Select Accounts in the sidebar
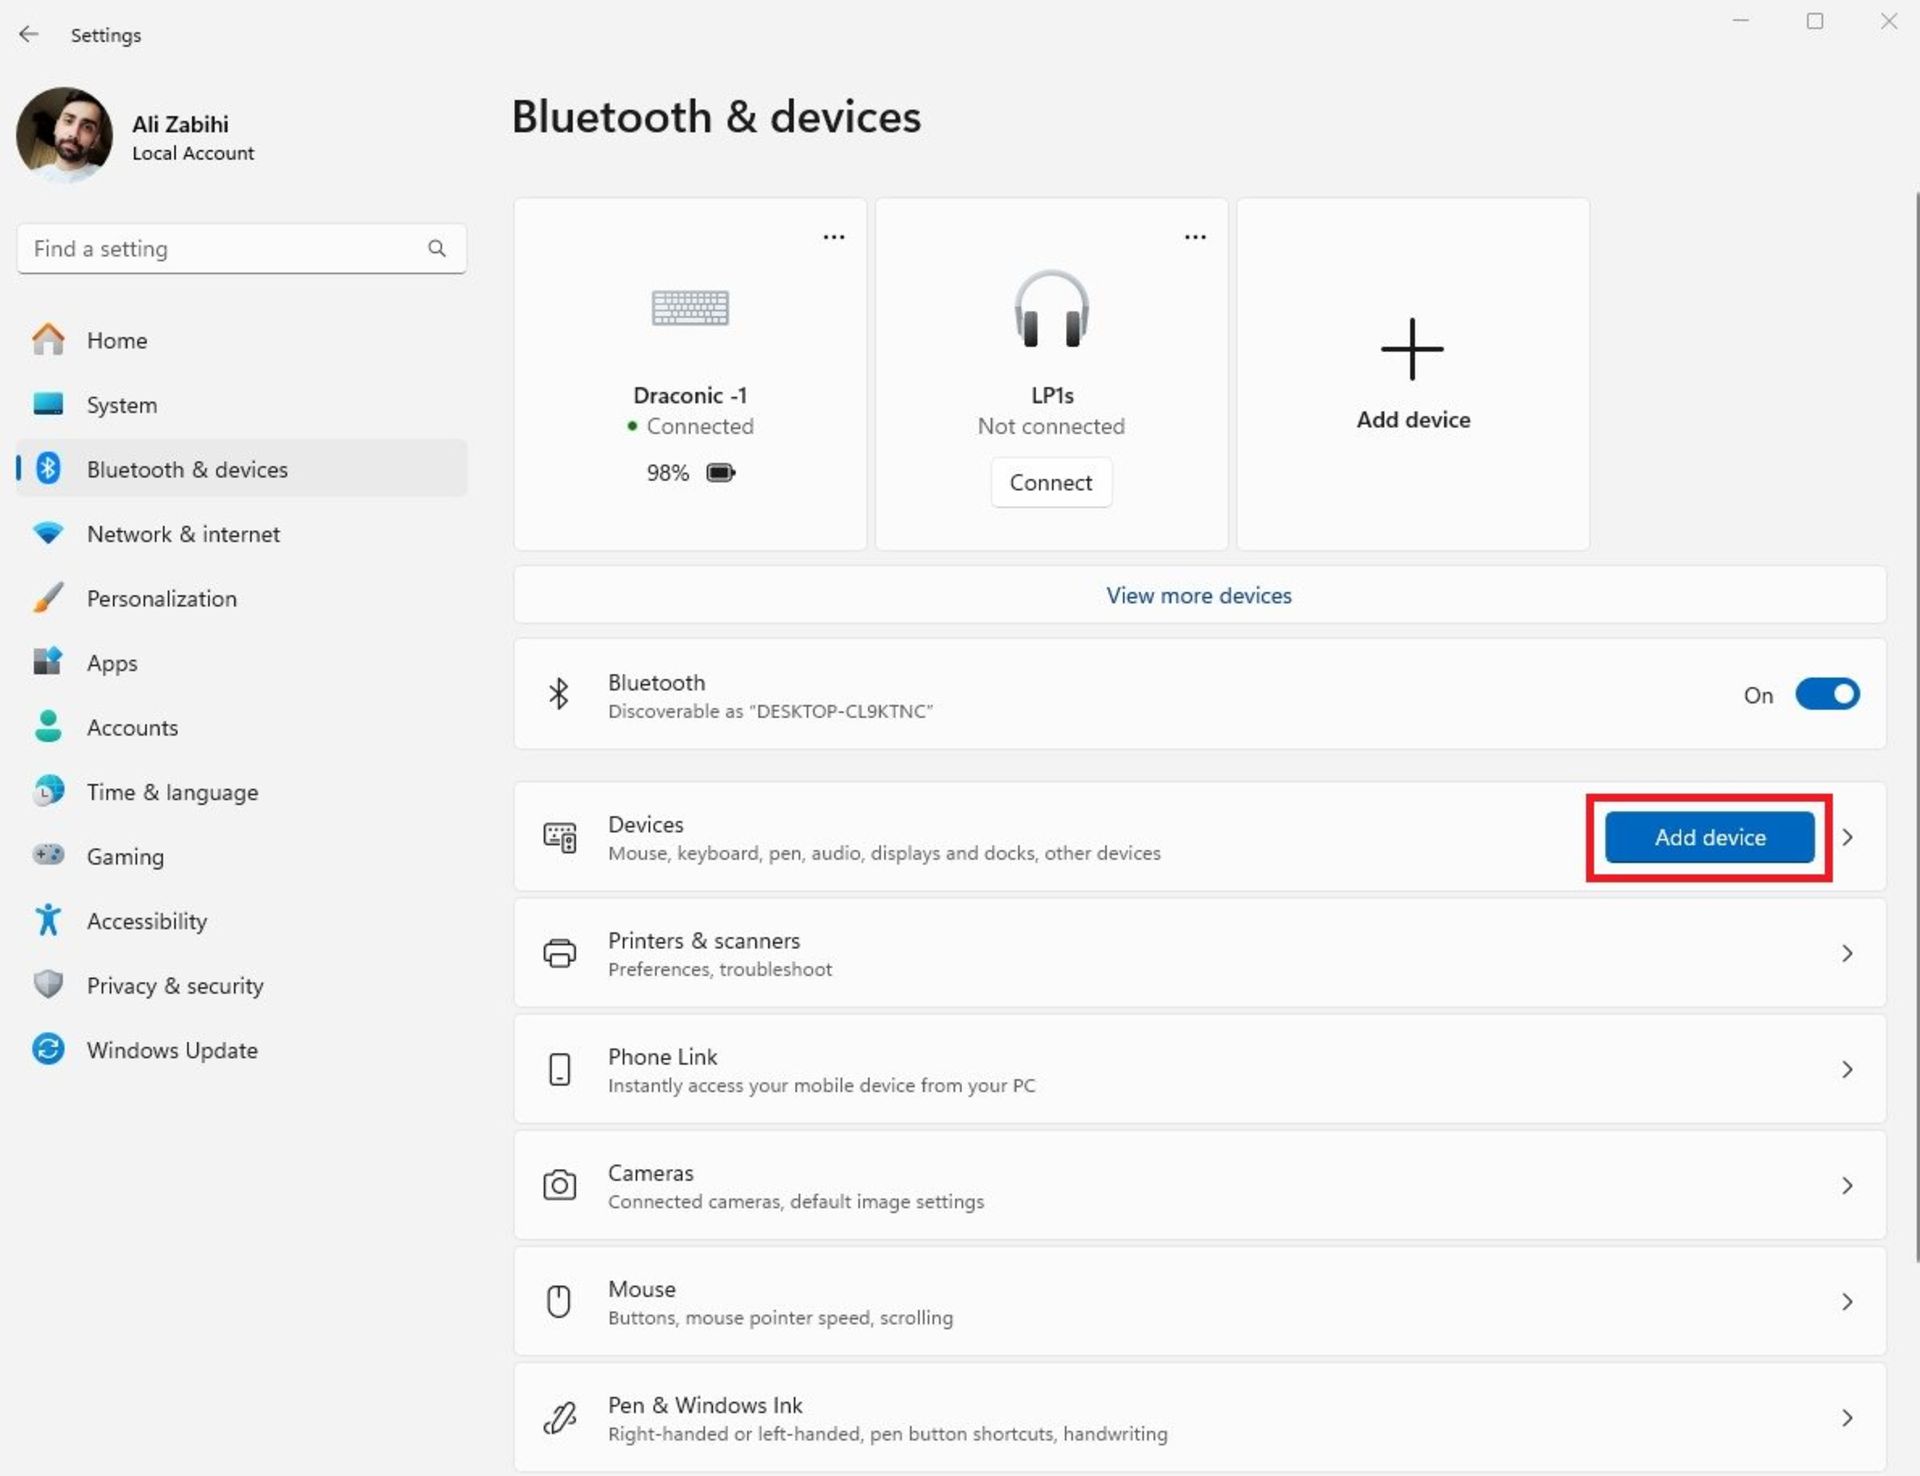The width and height of the screenshot is (1920, 1476). [x=132, y=726]
